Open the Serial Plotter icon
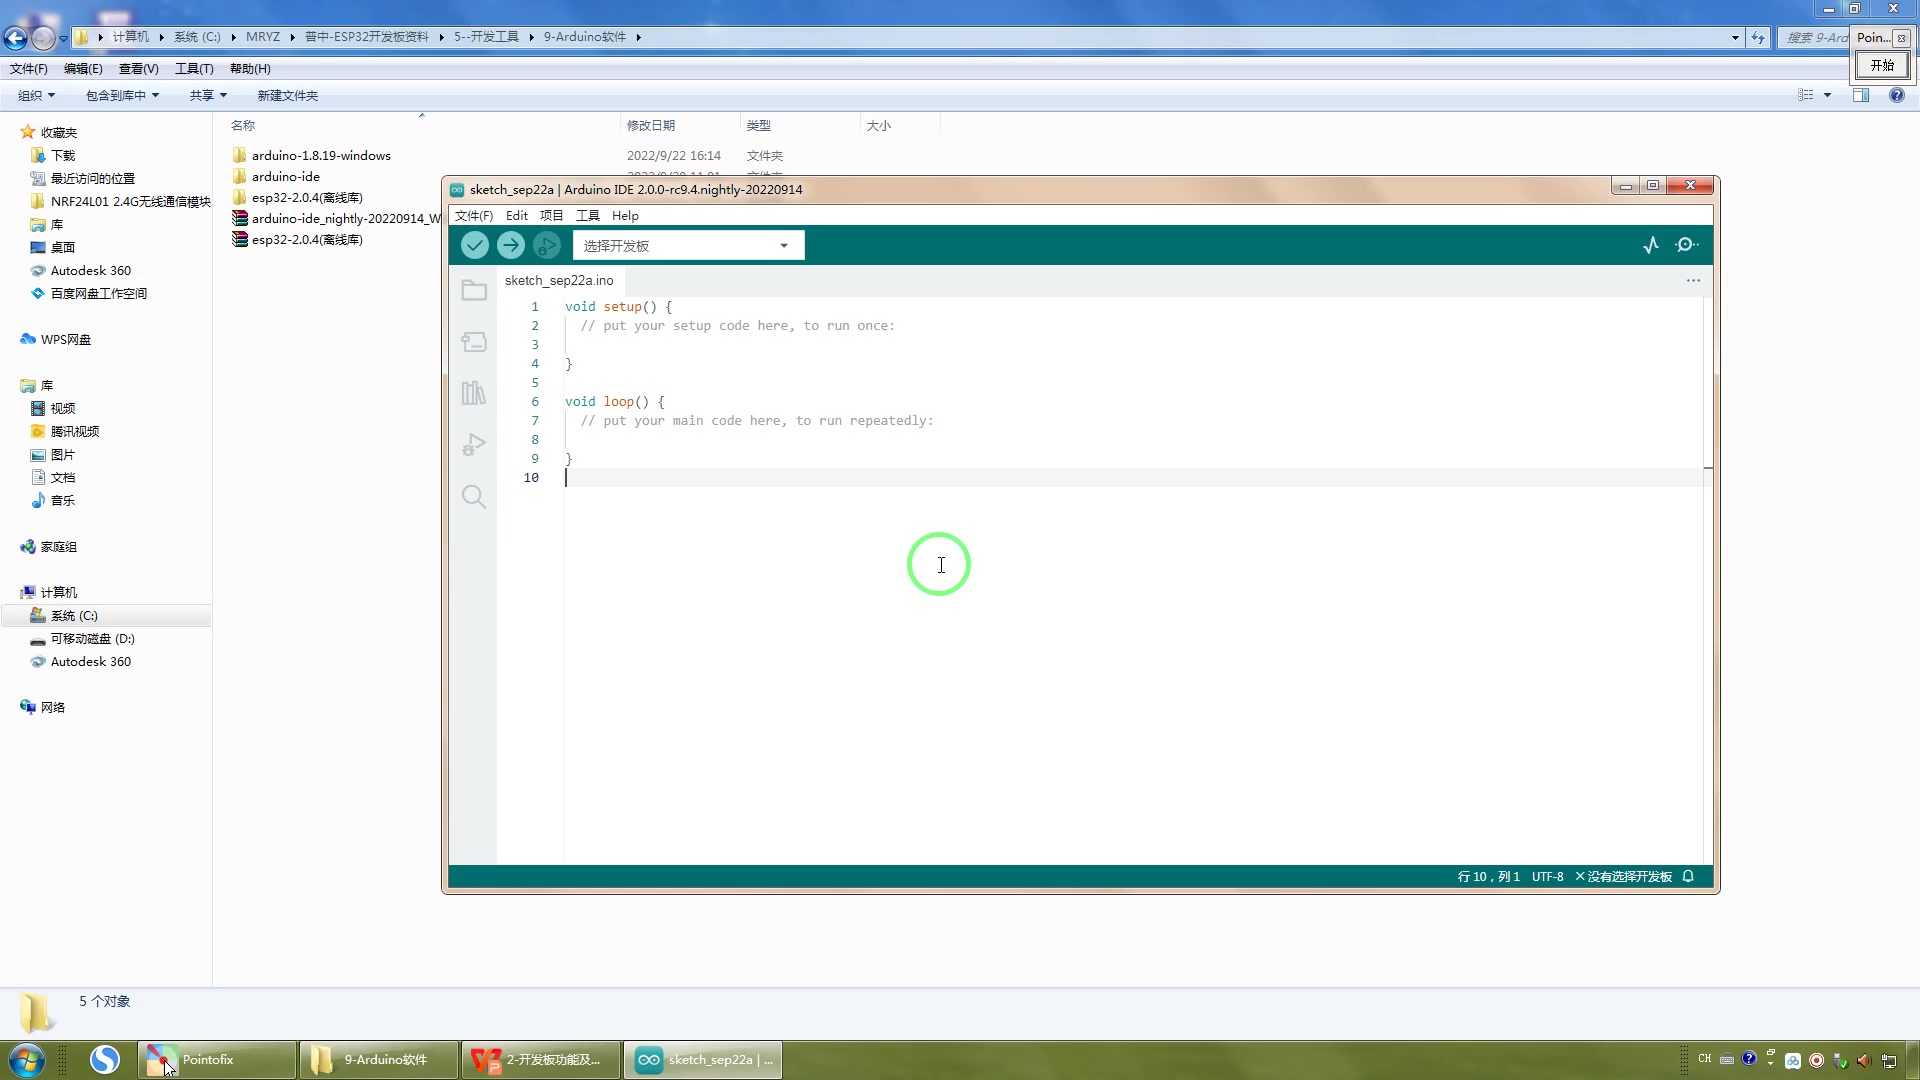 tap(1651, 245)
